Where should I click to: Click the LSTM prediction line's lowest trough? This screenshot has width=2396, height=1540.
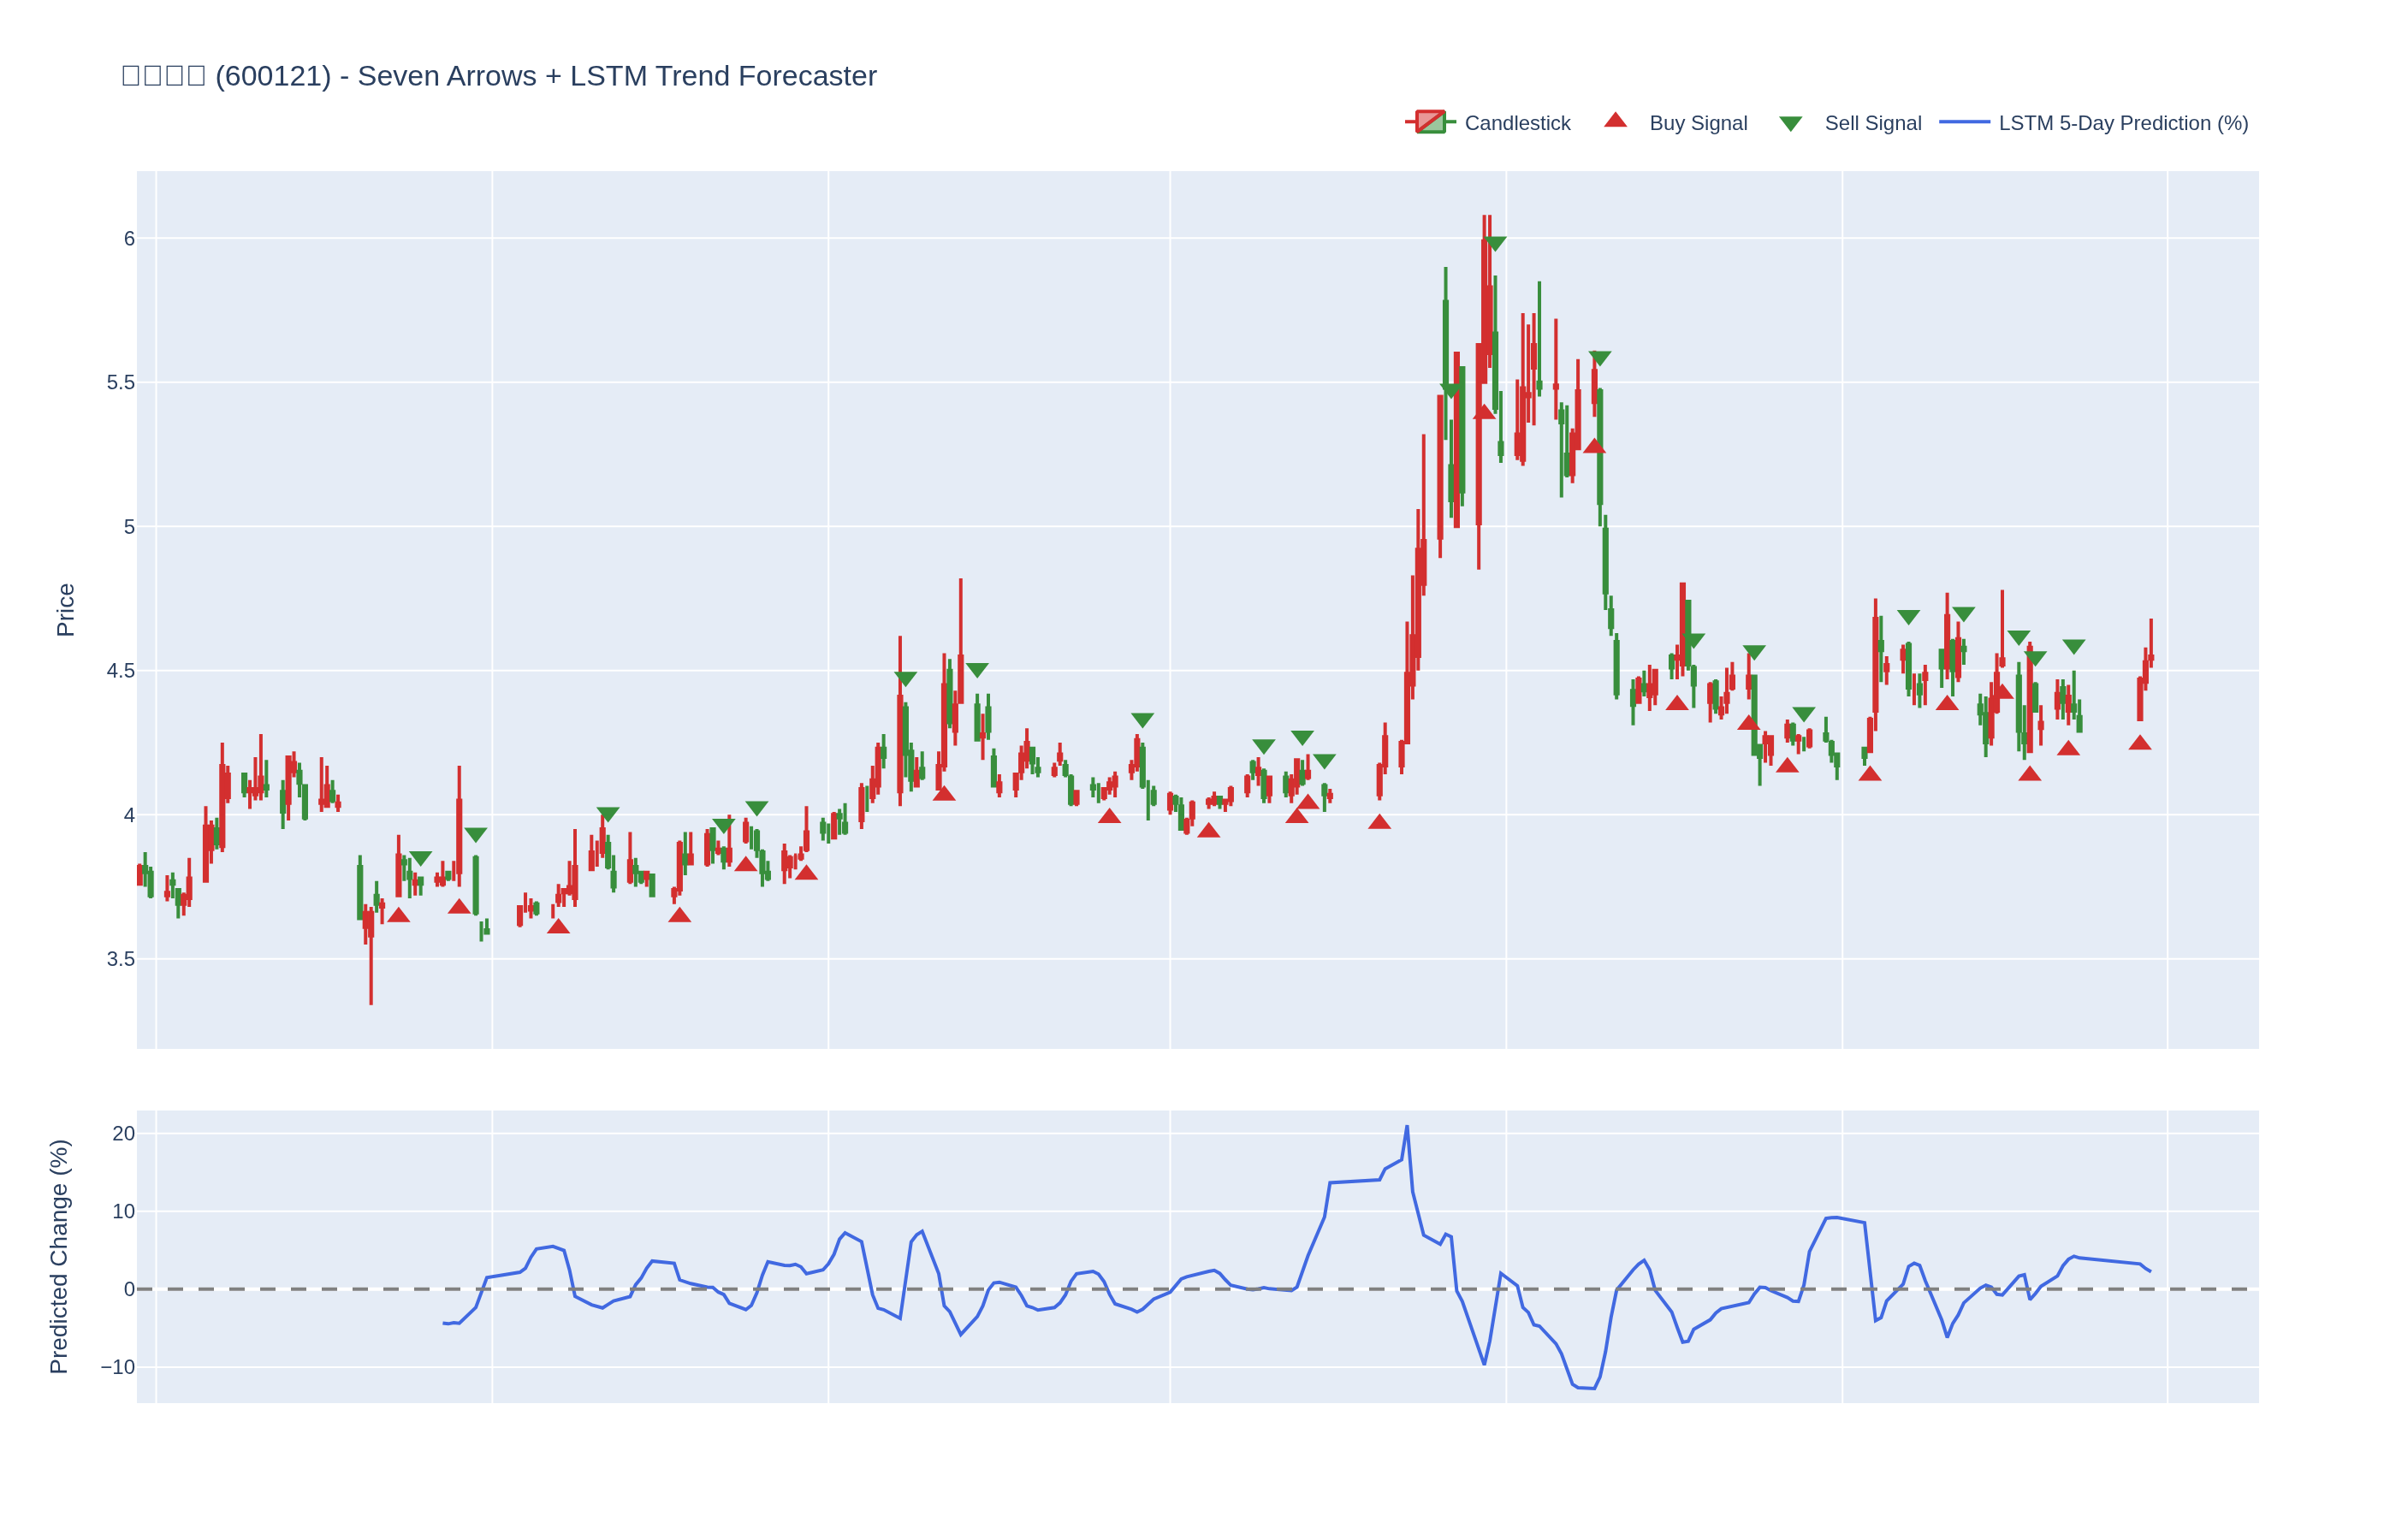[1587, 1388]
